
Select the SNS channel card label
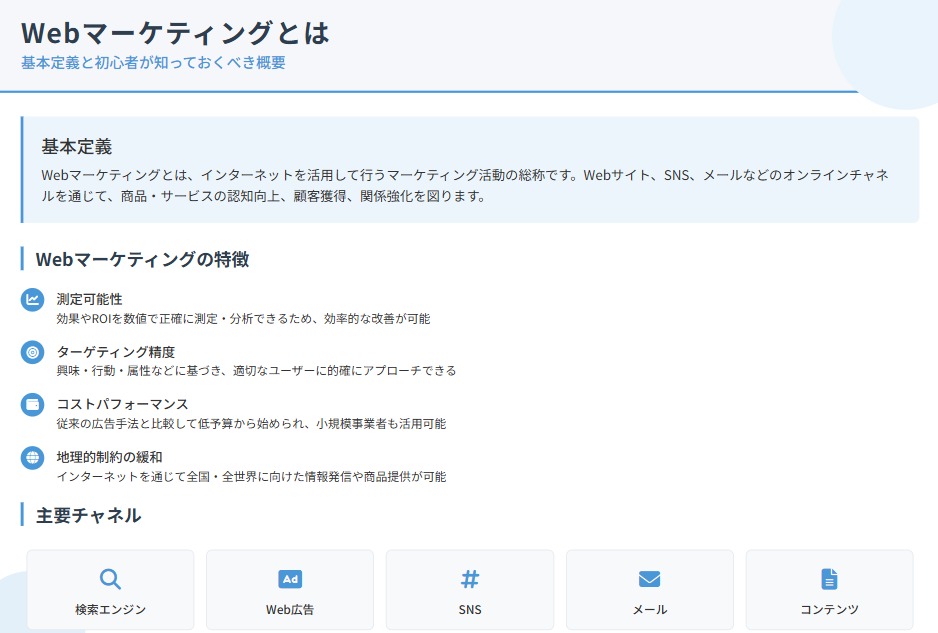470,609
